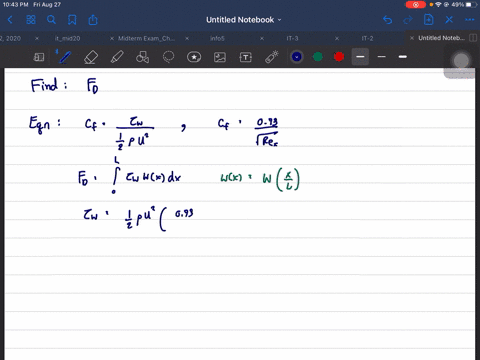Select the Eraser tool

[x=91, y=57]
